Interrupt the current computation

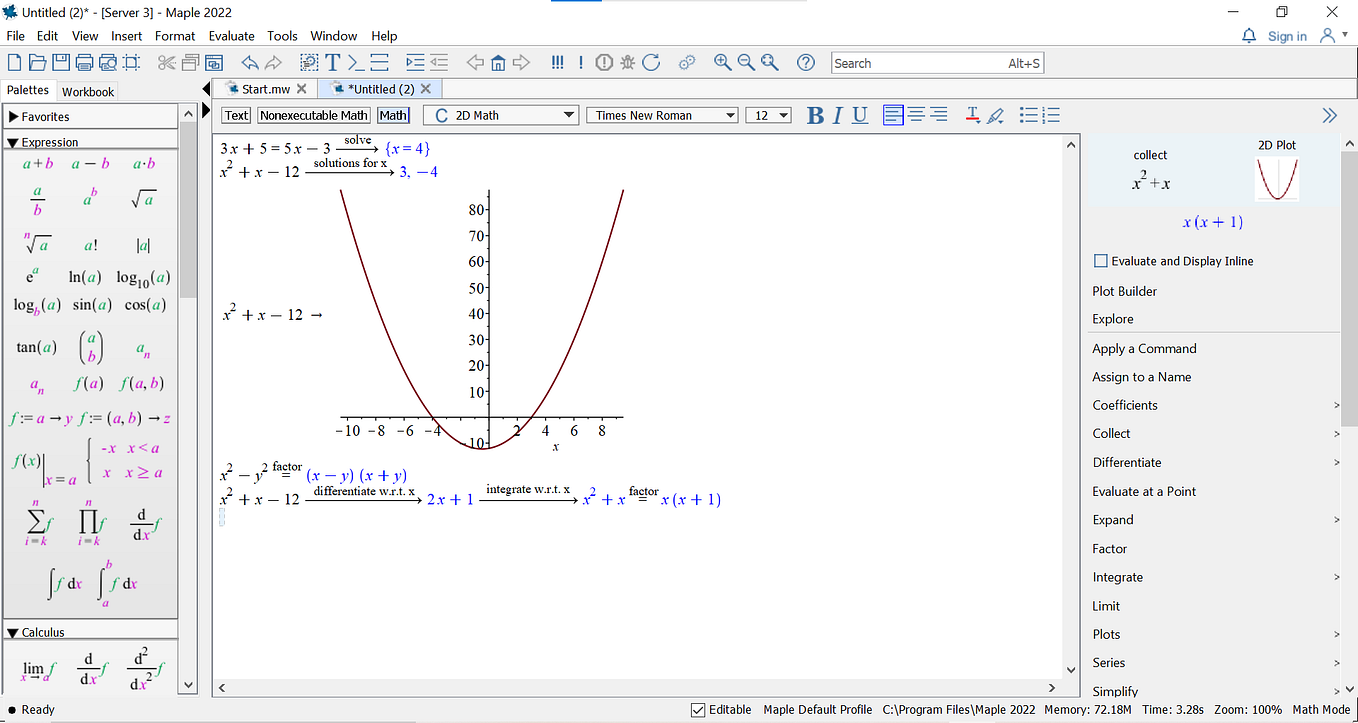coord(604,63)
